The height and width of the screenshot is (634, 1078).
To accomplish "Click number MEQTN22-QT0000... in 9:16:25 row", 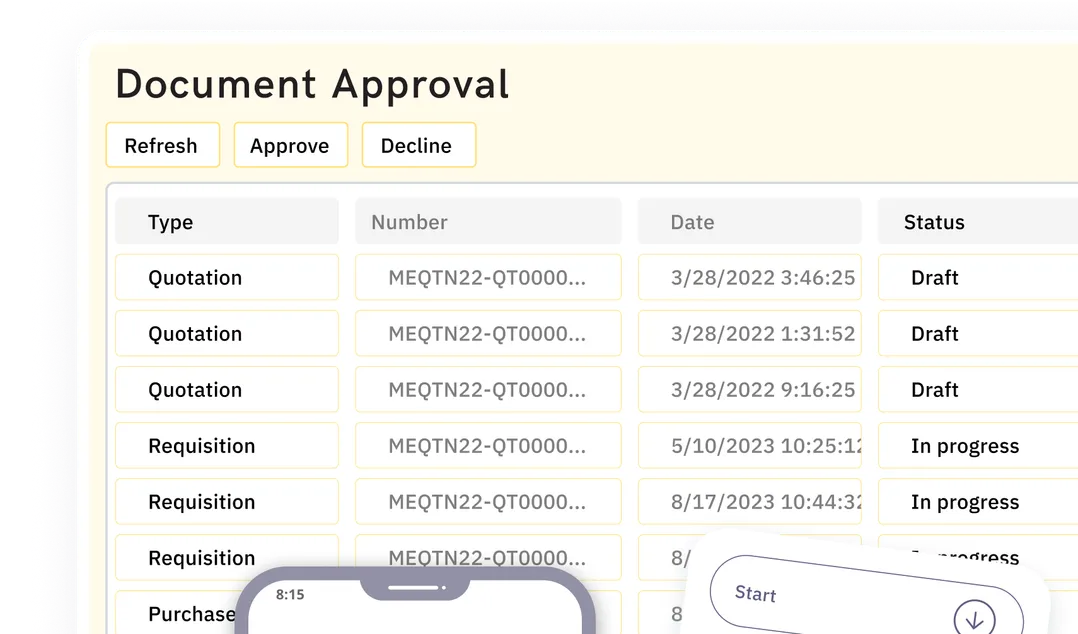I will coord(488,389).
